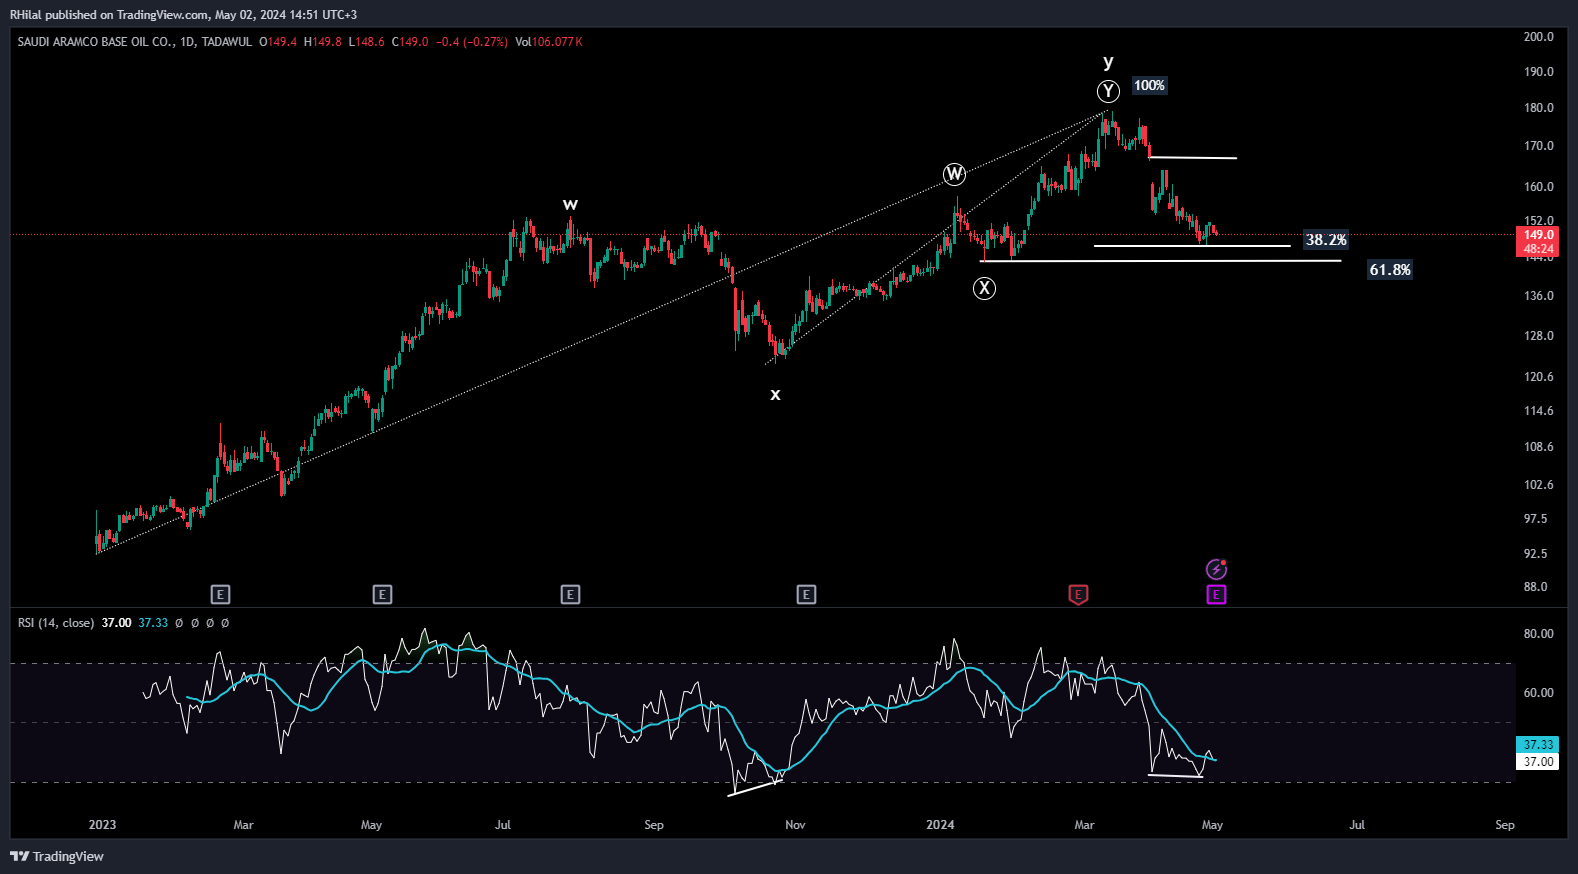Image resolution: width=1578 pixels, height=874 pixels.
Task: Click the circled Y wave label
Action: click(x=1108, y=91)
